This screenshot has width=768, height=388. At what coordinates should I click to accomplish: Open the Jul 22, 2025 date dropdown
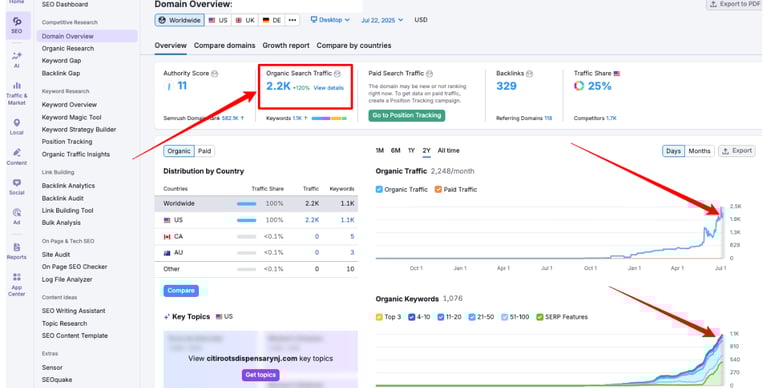pyautogui.click(x=382, y=20)
